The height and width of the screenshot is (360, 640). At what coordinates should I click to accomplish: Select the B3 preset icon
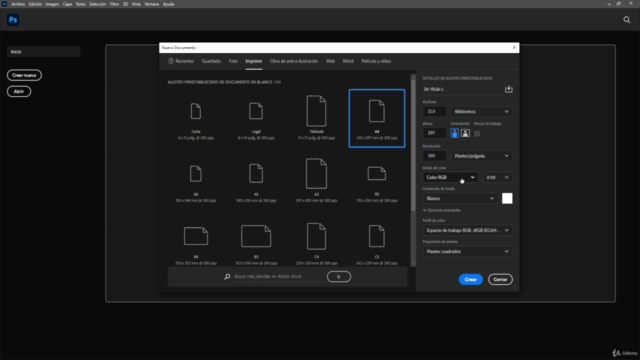pos(256,236)
